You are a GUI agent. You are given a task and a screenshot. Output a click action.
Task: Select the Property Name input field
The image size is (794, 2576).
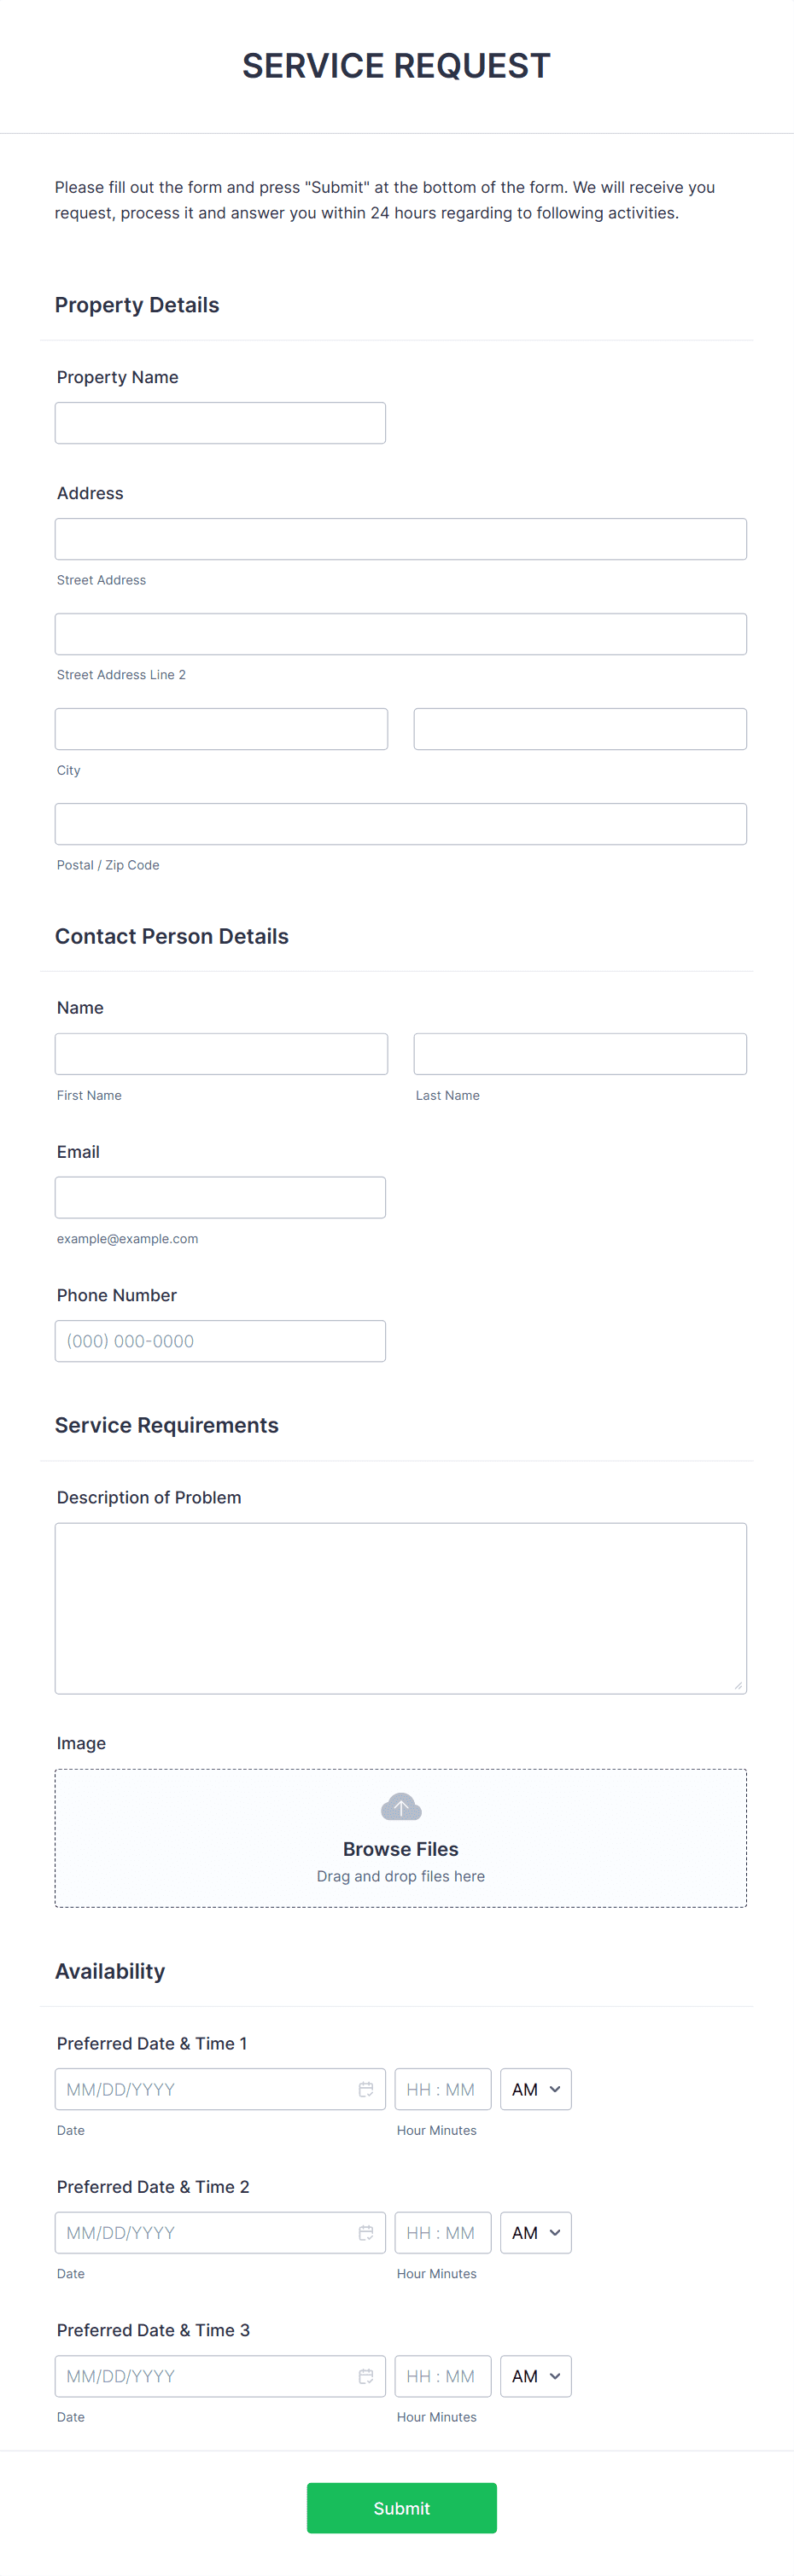click(x=220, y=422)
